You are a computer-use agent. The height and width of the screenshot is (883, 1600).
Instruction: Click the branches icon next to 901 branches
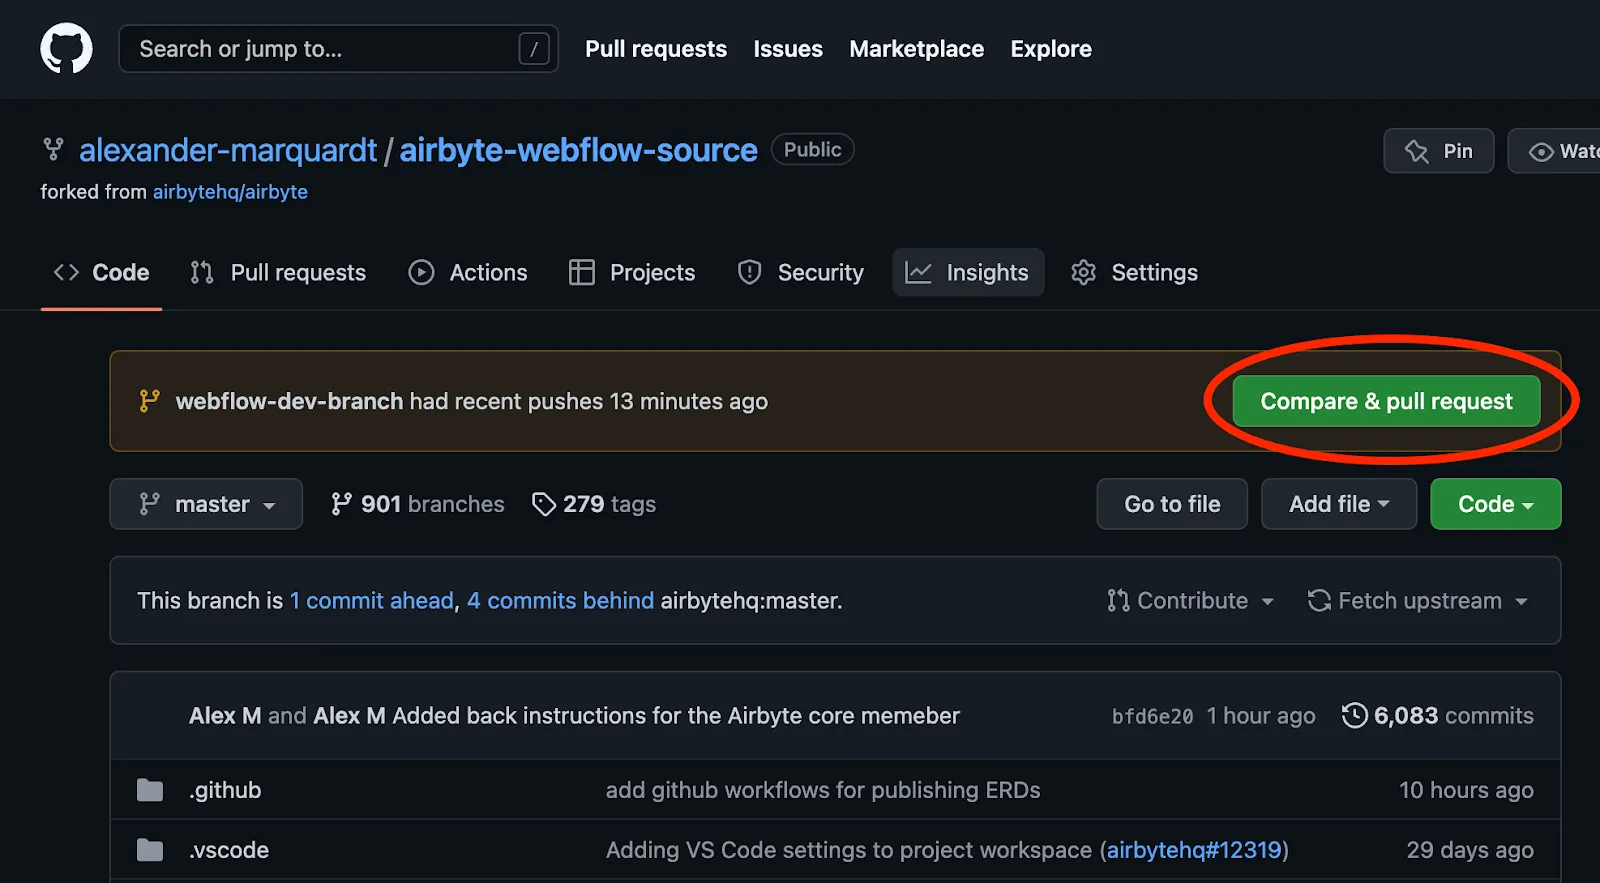pos(341,504)
